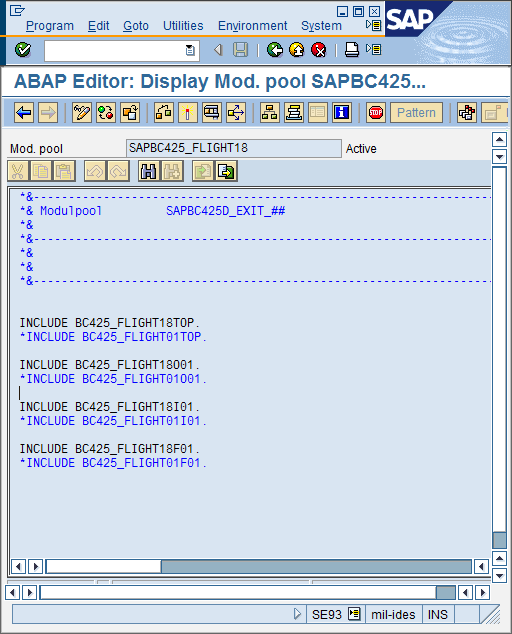Open the command field history dropdown
512x634 pixels.
[x=190, y=51]
